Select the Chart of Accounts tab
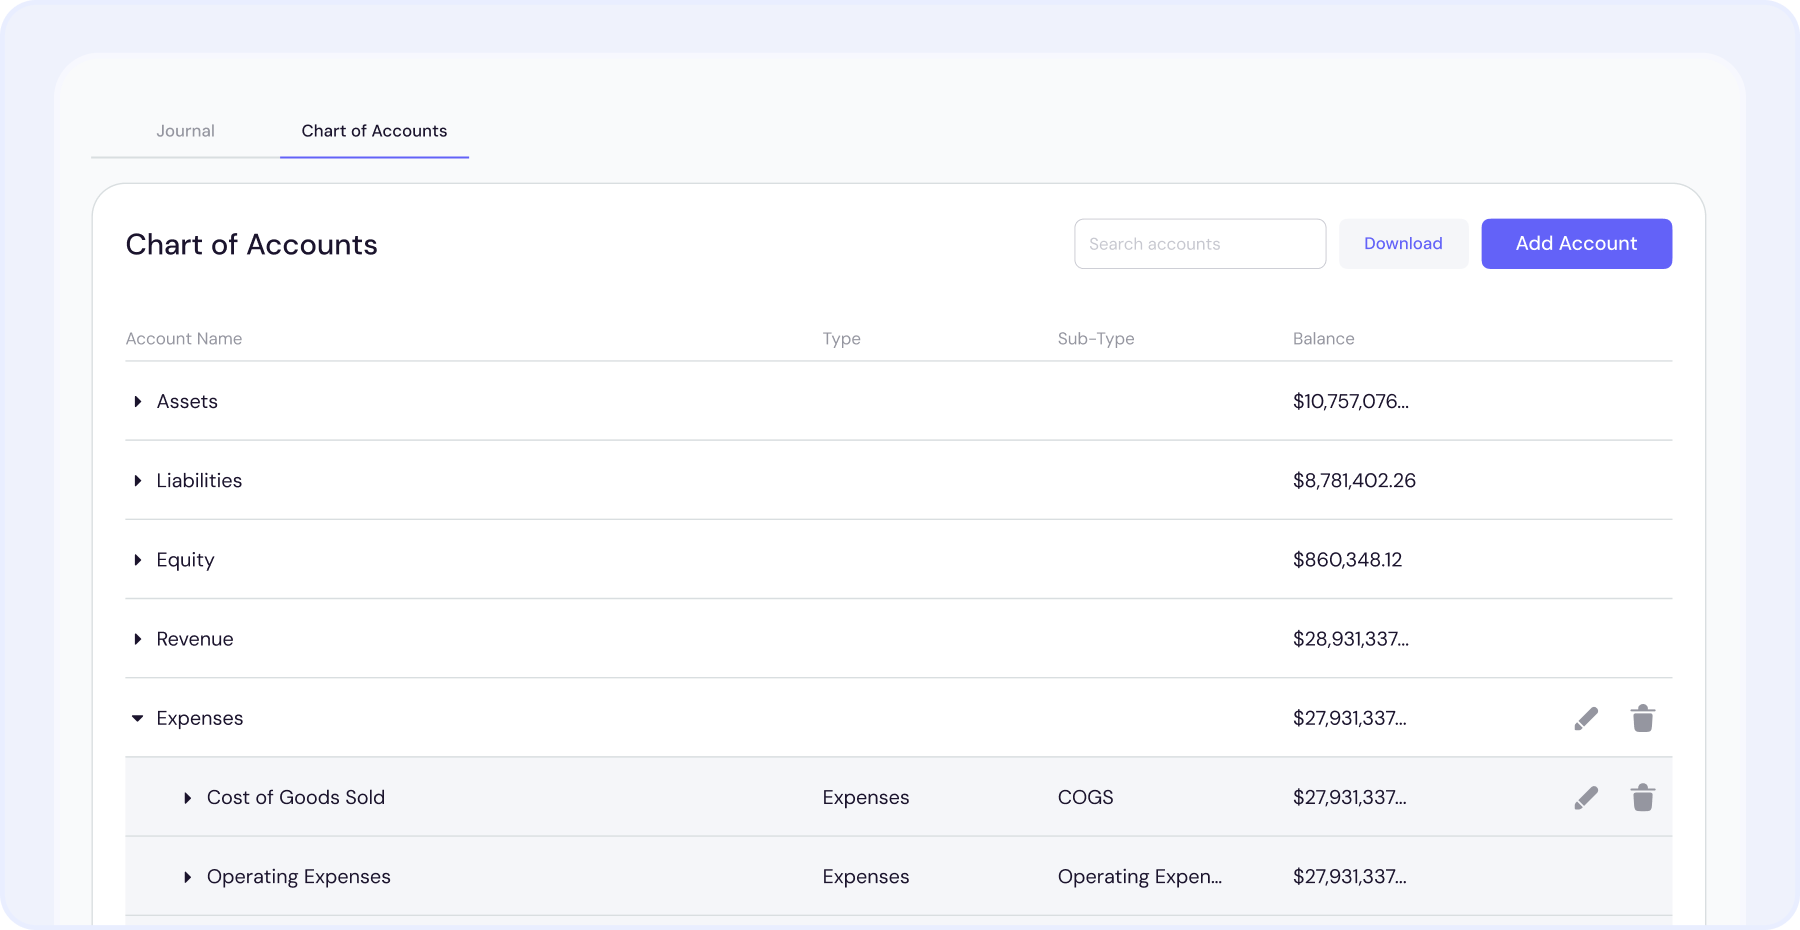 pos(374,130)
